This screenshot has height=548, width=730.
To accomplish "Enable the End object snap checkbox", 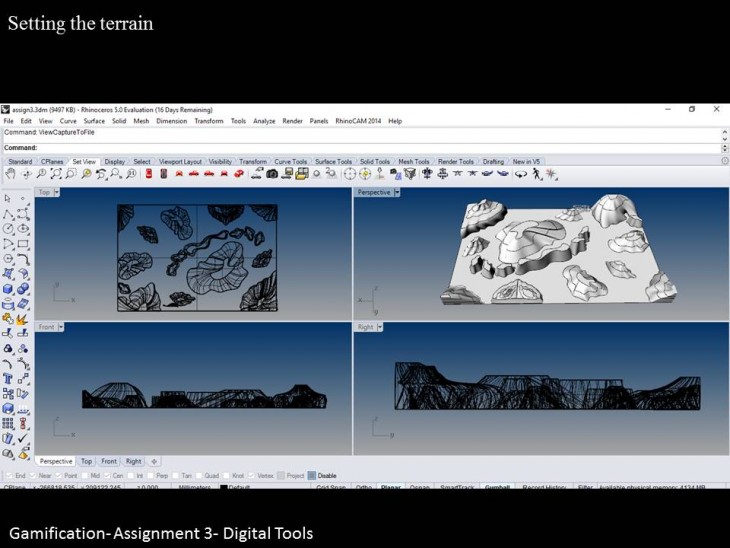I will 10,476.
